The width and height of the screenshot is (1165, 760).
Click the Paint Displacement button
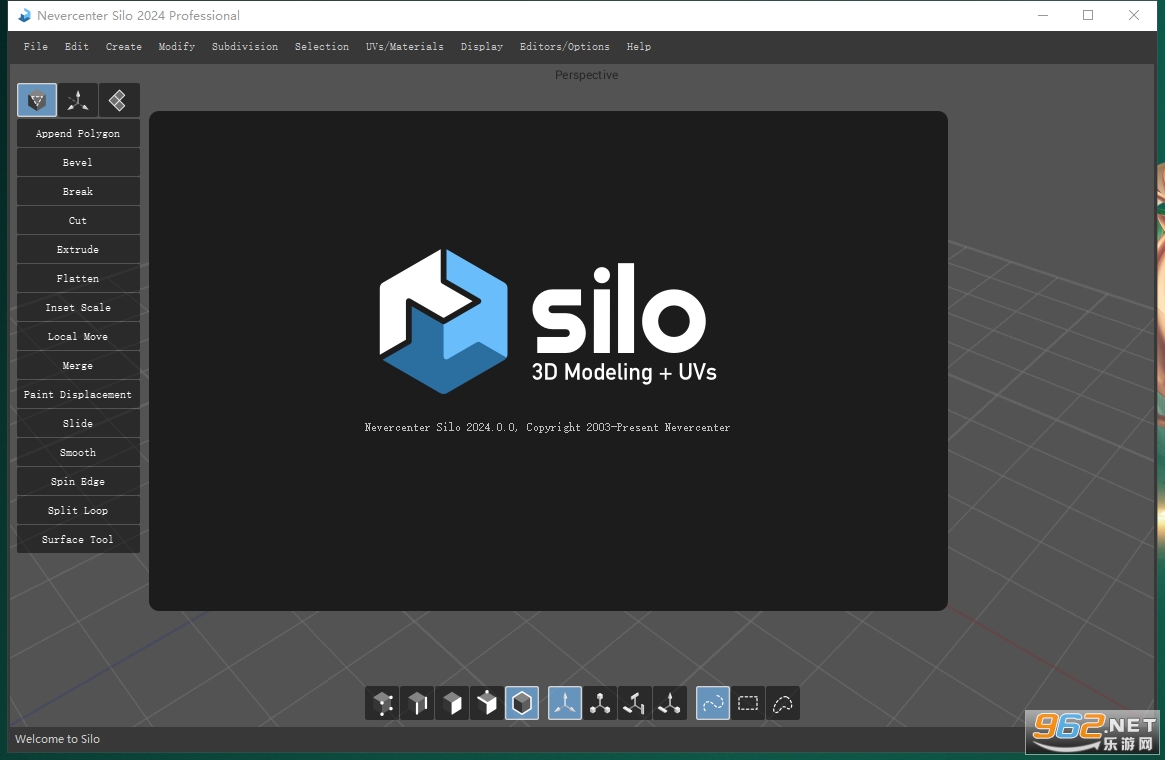click(78, 394)
